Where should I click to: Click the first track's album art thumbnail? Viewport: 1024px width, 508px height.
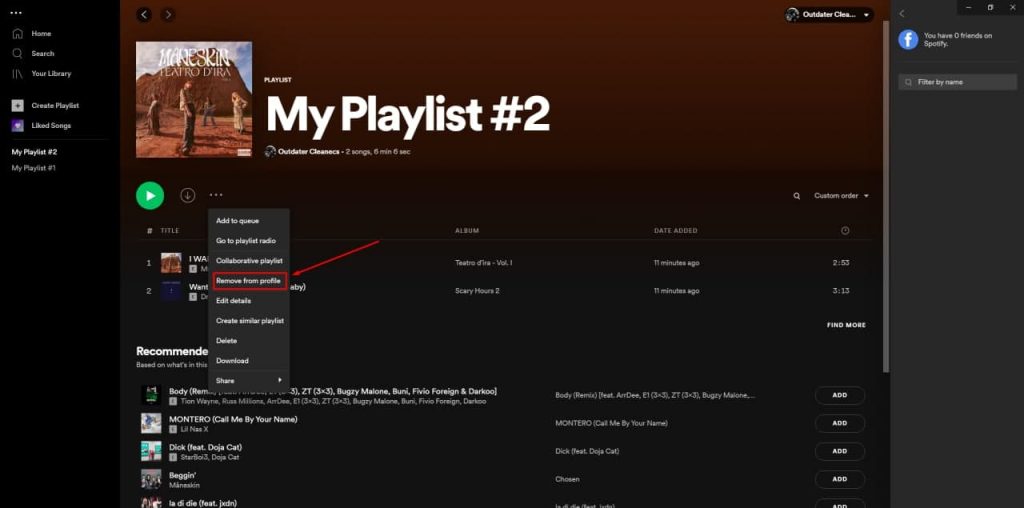(171, 263)
